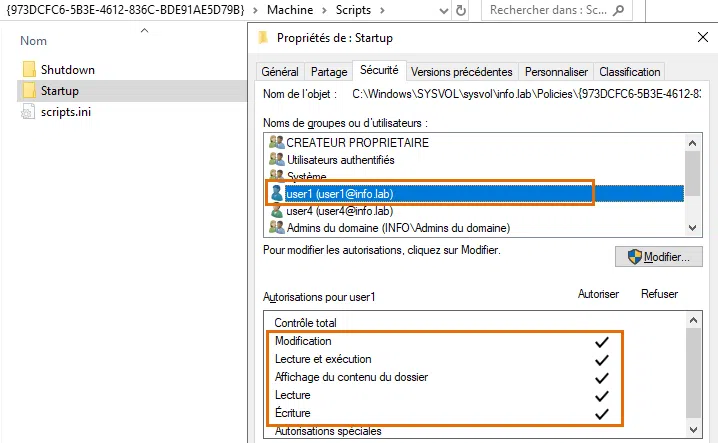Select the Startup folder icon in file list
The height and width of the screenshot is (443, 718).
point(29,91)
